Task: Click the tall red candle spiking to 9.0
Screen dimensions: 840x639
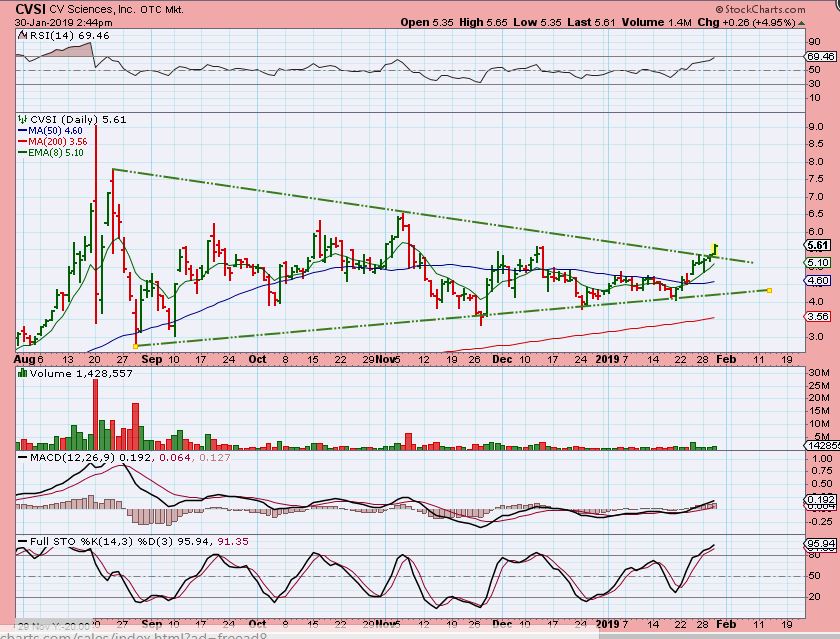Action: click(96, 224)
